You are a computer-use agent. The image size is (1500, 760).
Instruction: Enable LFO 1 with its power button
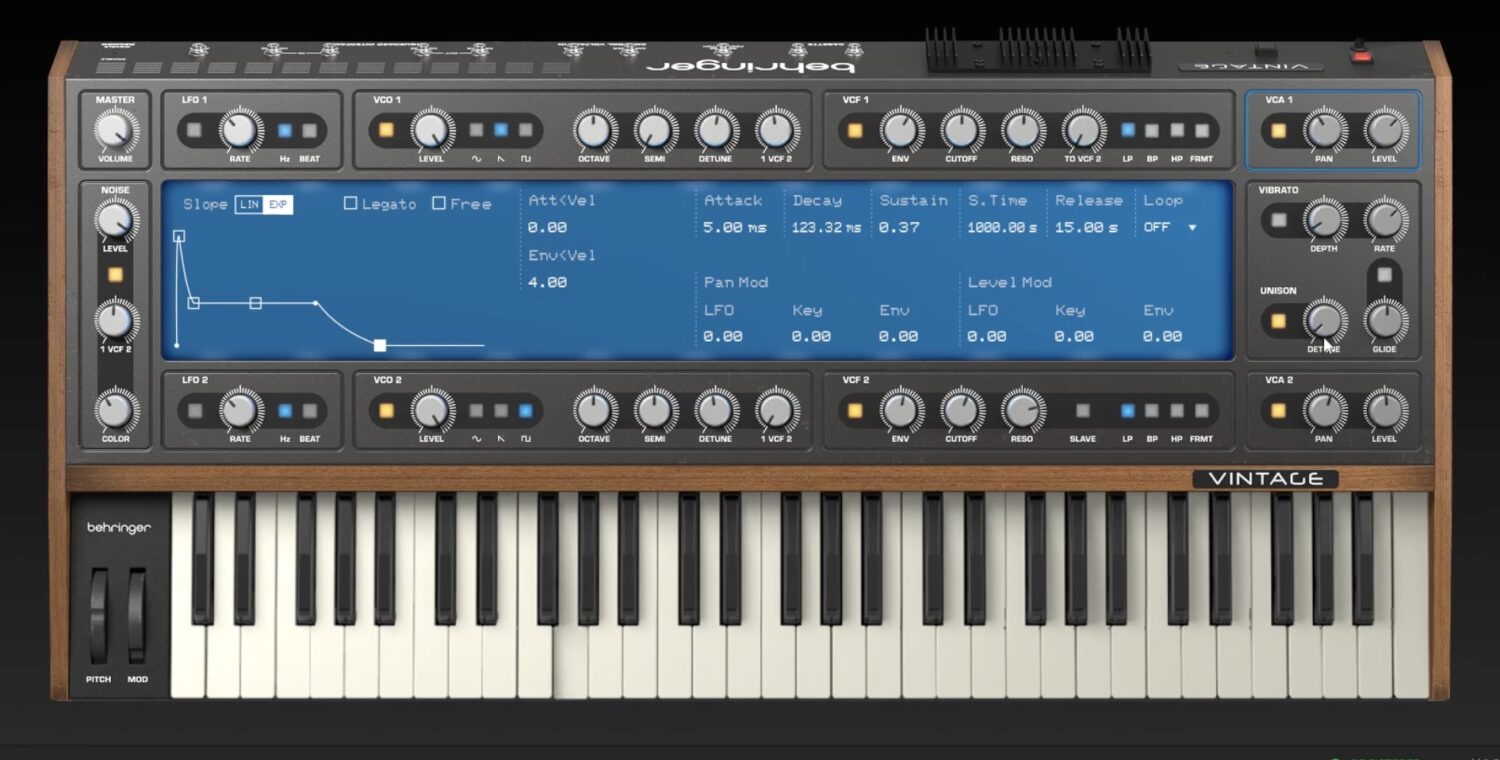pyautogui.click(x=194, y=130)
